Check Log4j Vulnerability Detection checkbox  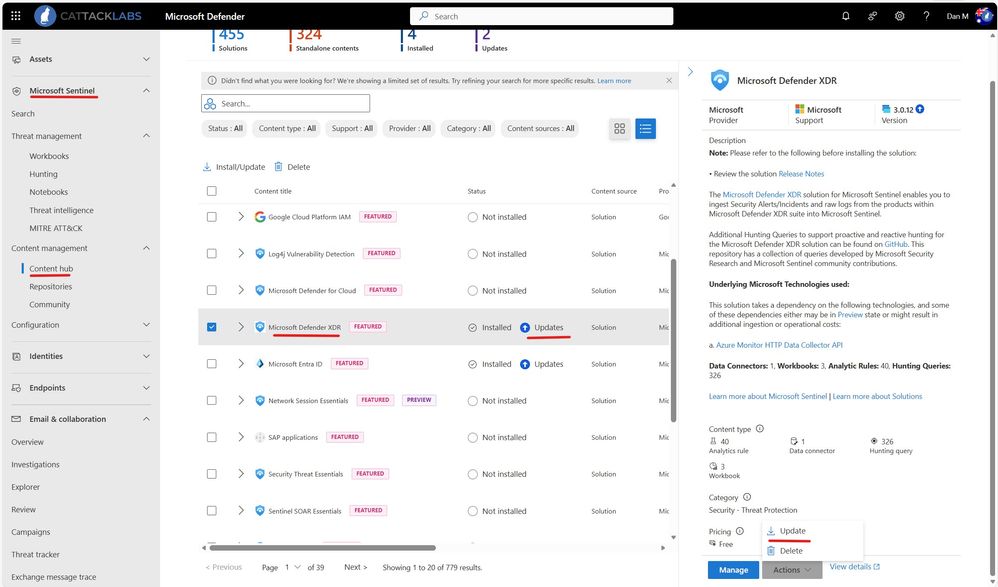tap(212, 253)
